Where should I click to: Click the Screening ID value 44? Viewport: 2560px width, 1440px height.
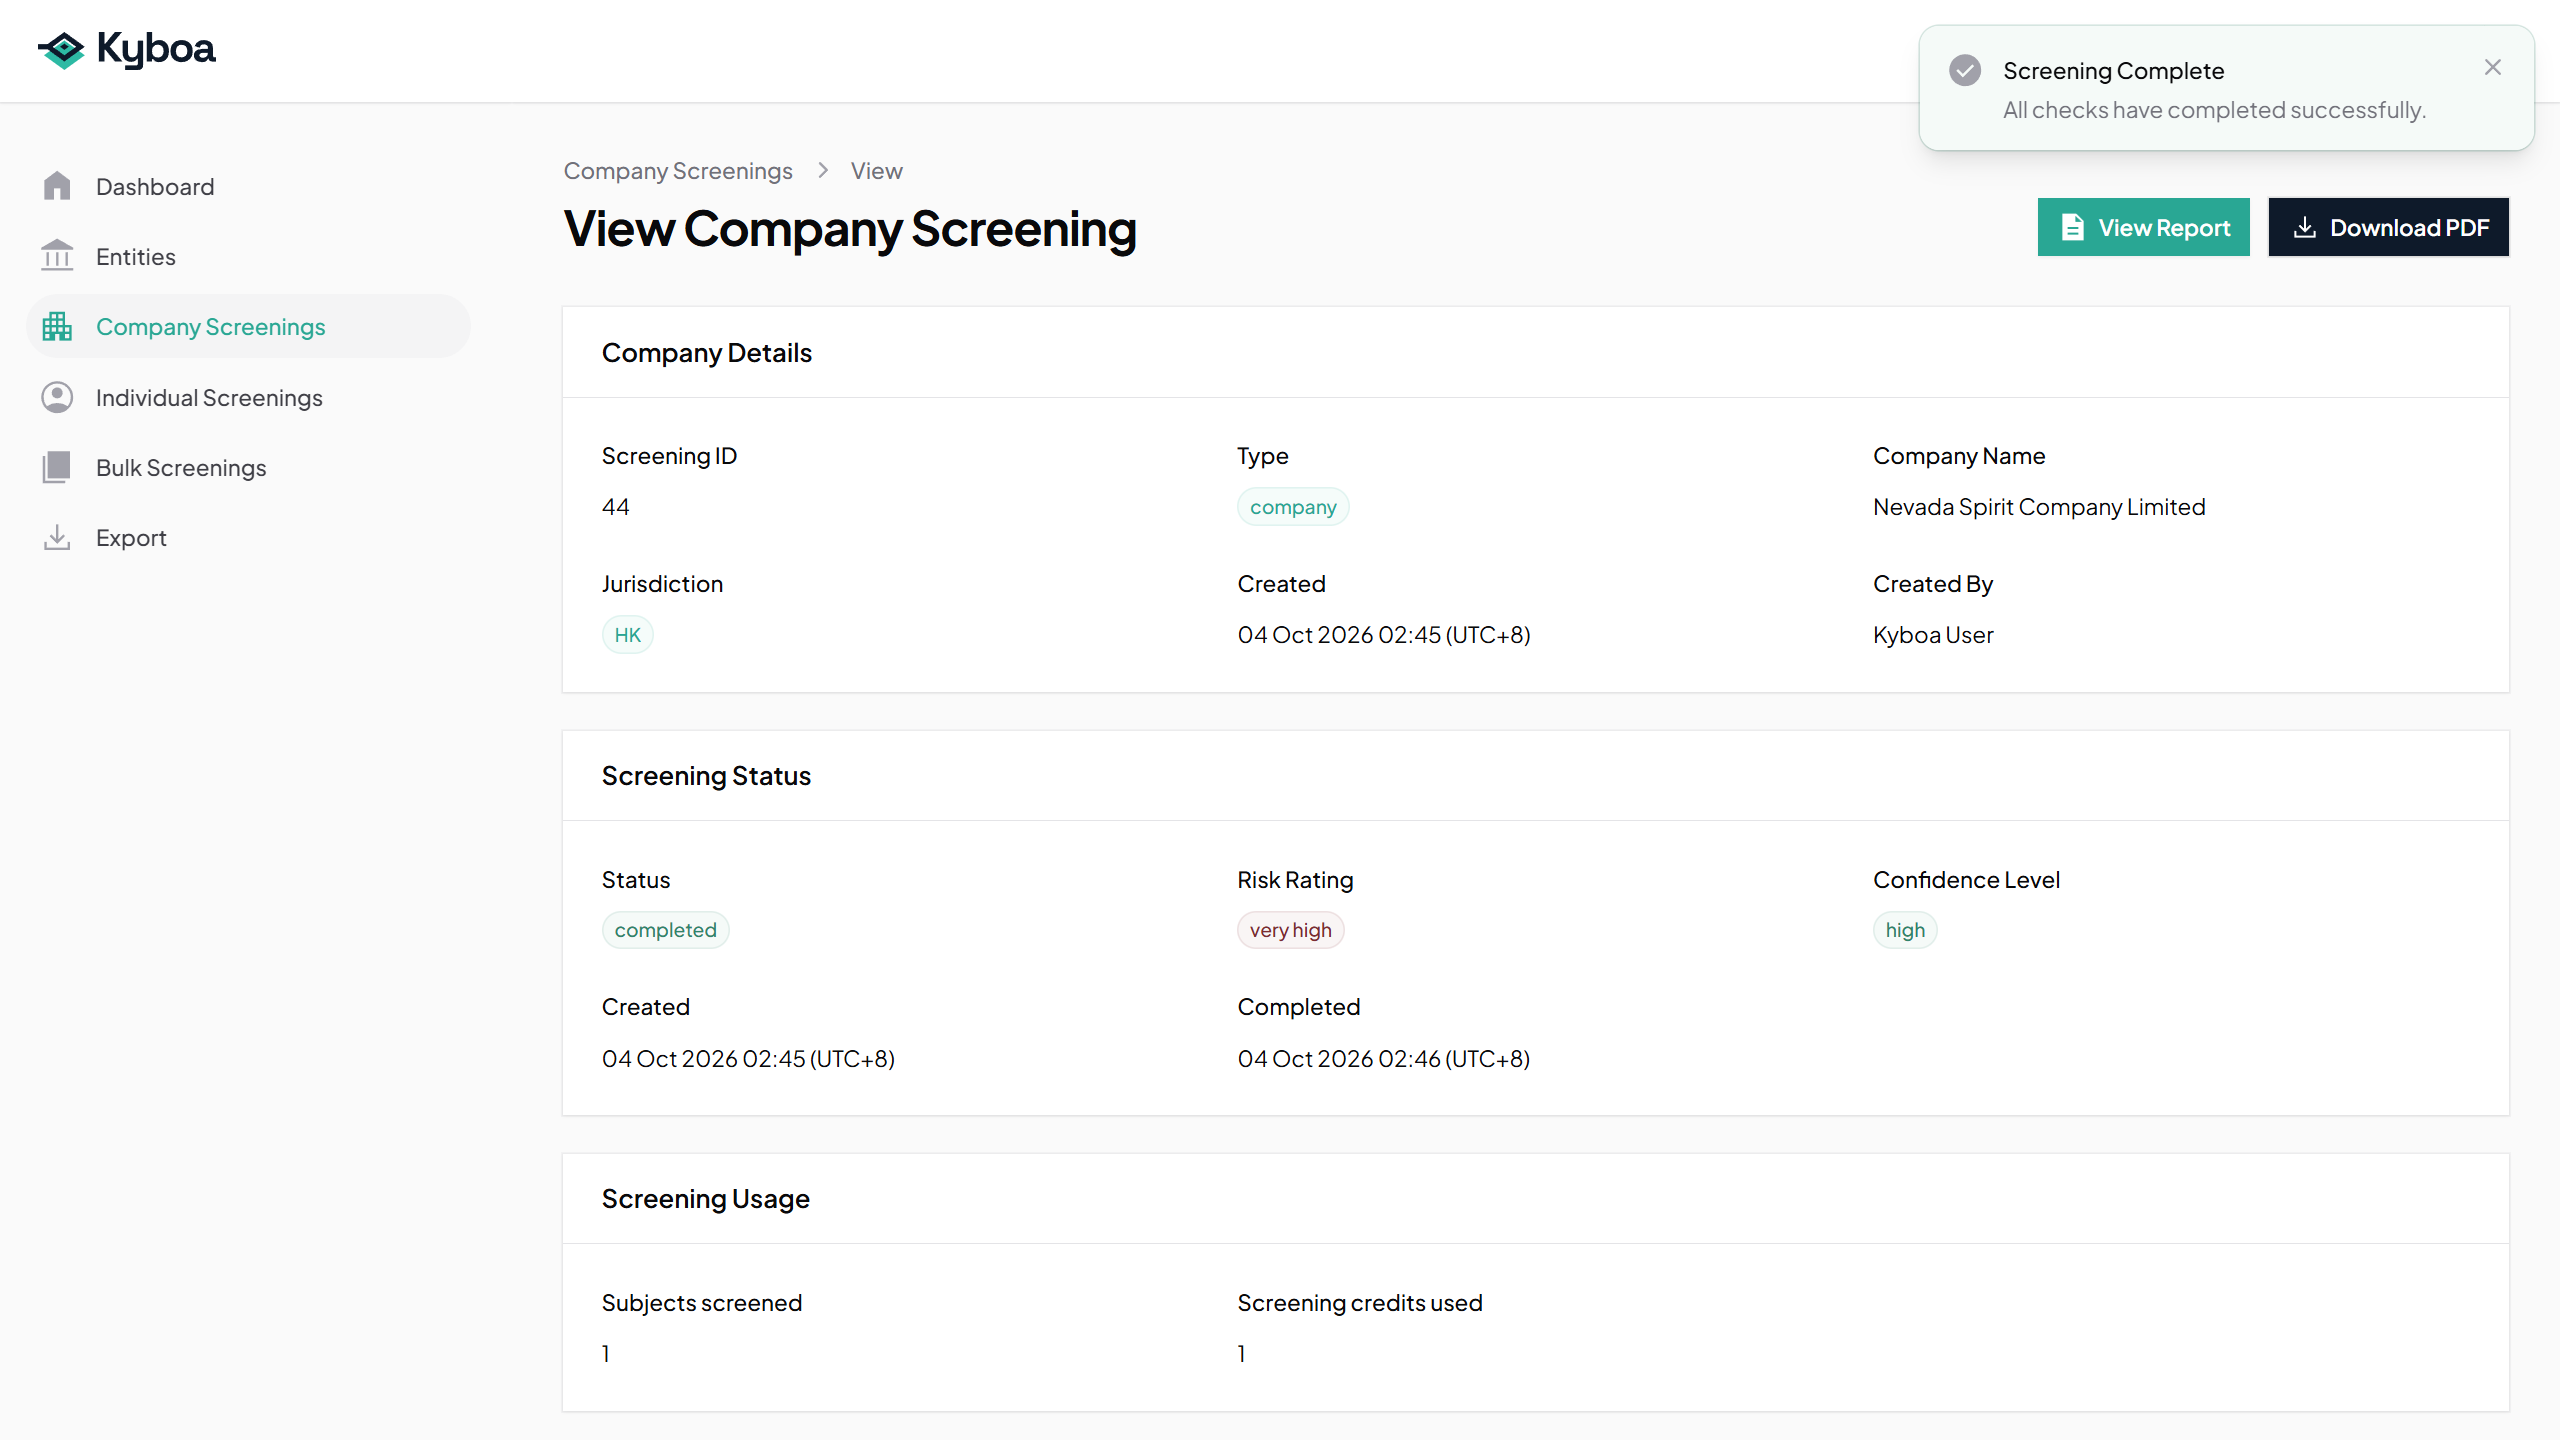pyautogui.click(x=615, y=507)
